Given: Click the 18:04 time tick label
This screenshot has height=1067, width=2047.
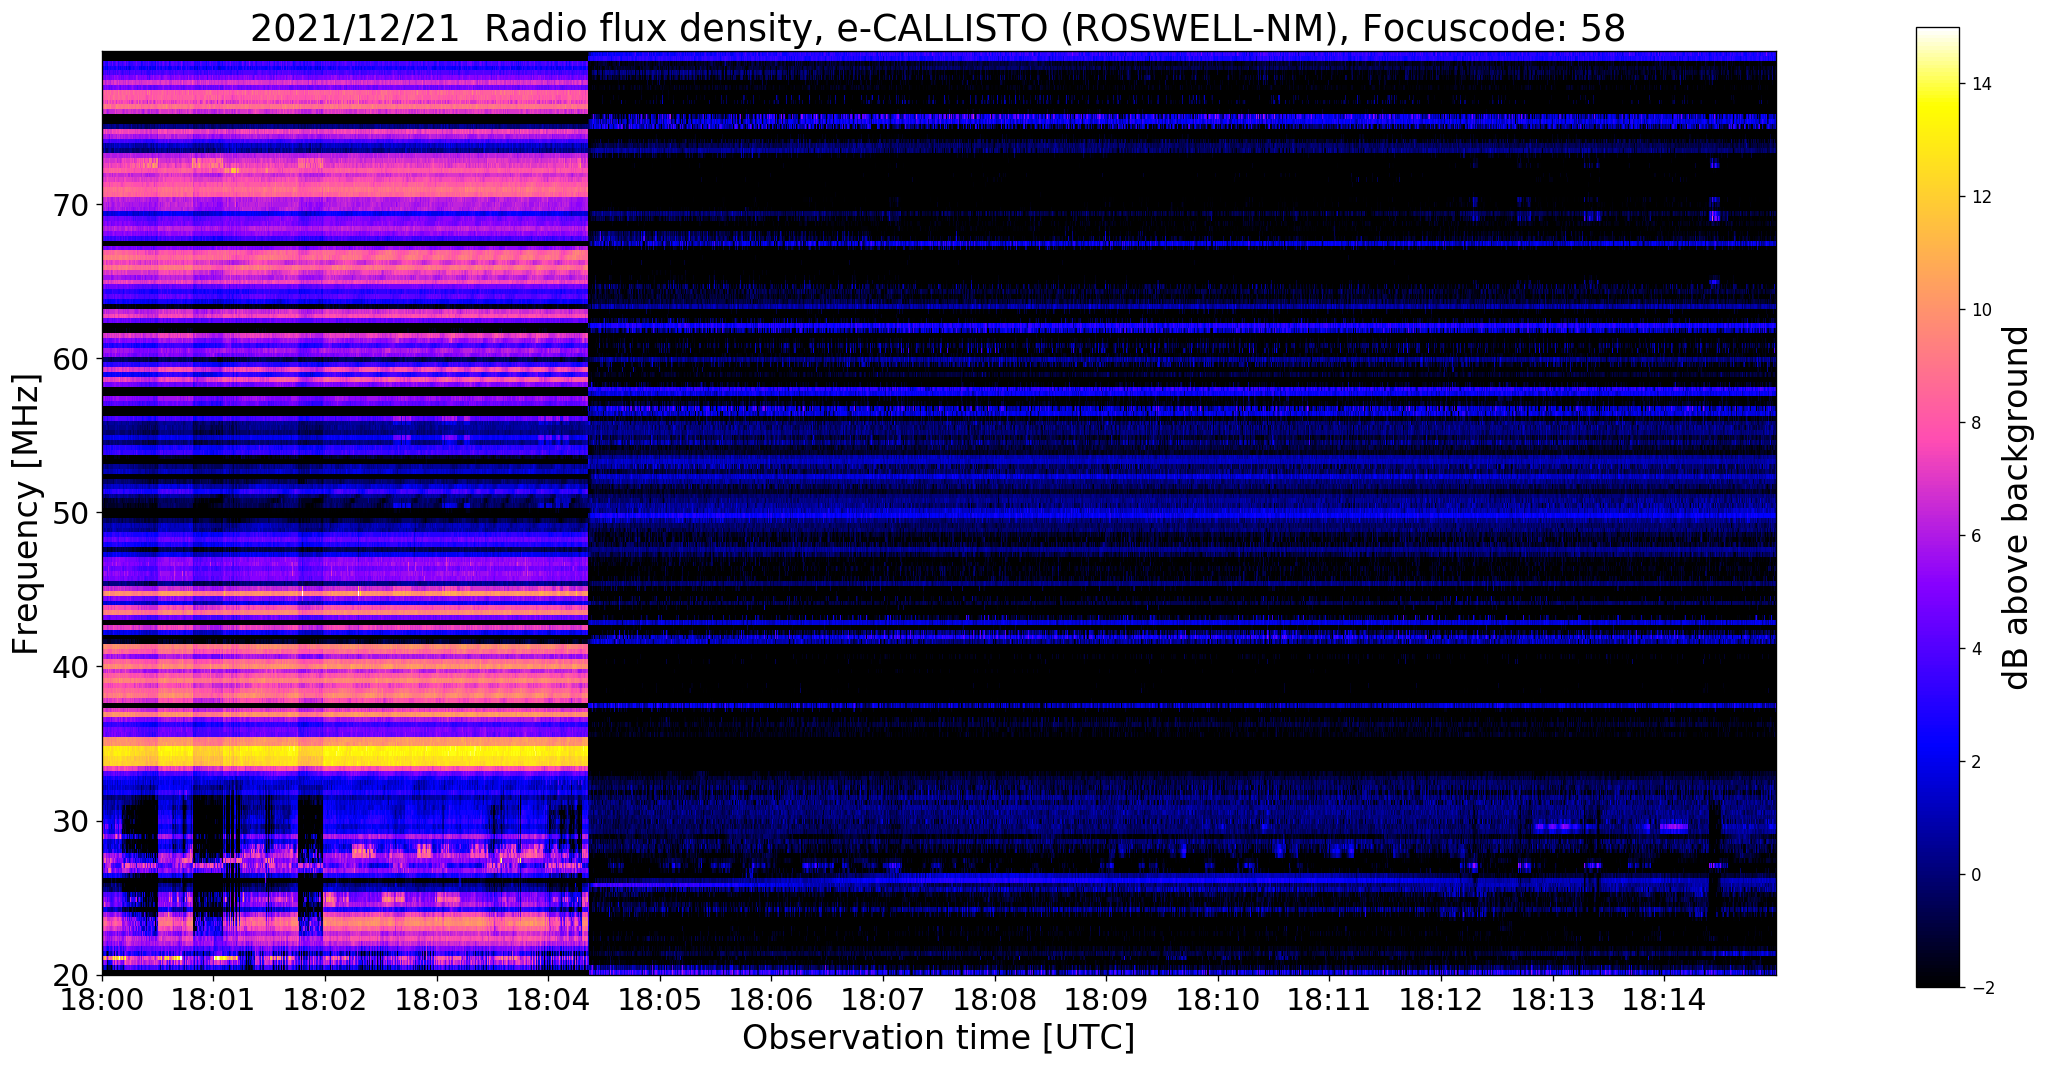Looking at the screenshot, I should 548,999.
